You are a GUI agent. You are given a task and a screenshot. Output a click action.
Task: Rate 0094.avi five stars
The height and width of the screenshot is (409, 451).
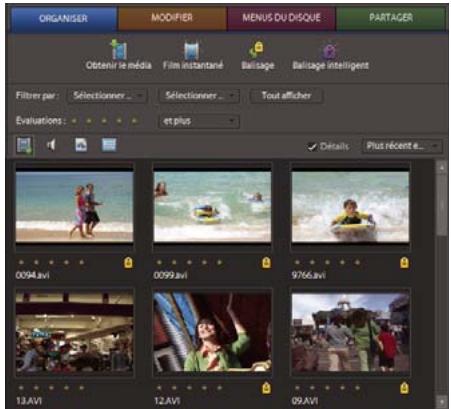click(81, 262)
